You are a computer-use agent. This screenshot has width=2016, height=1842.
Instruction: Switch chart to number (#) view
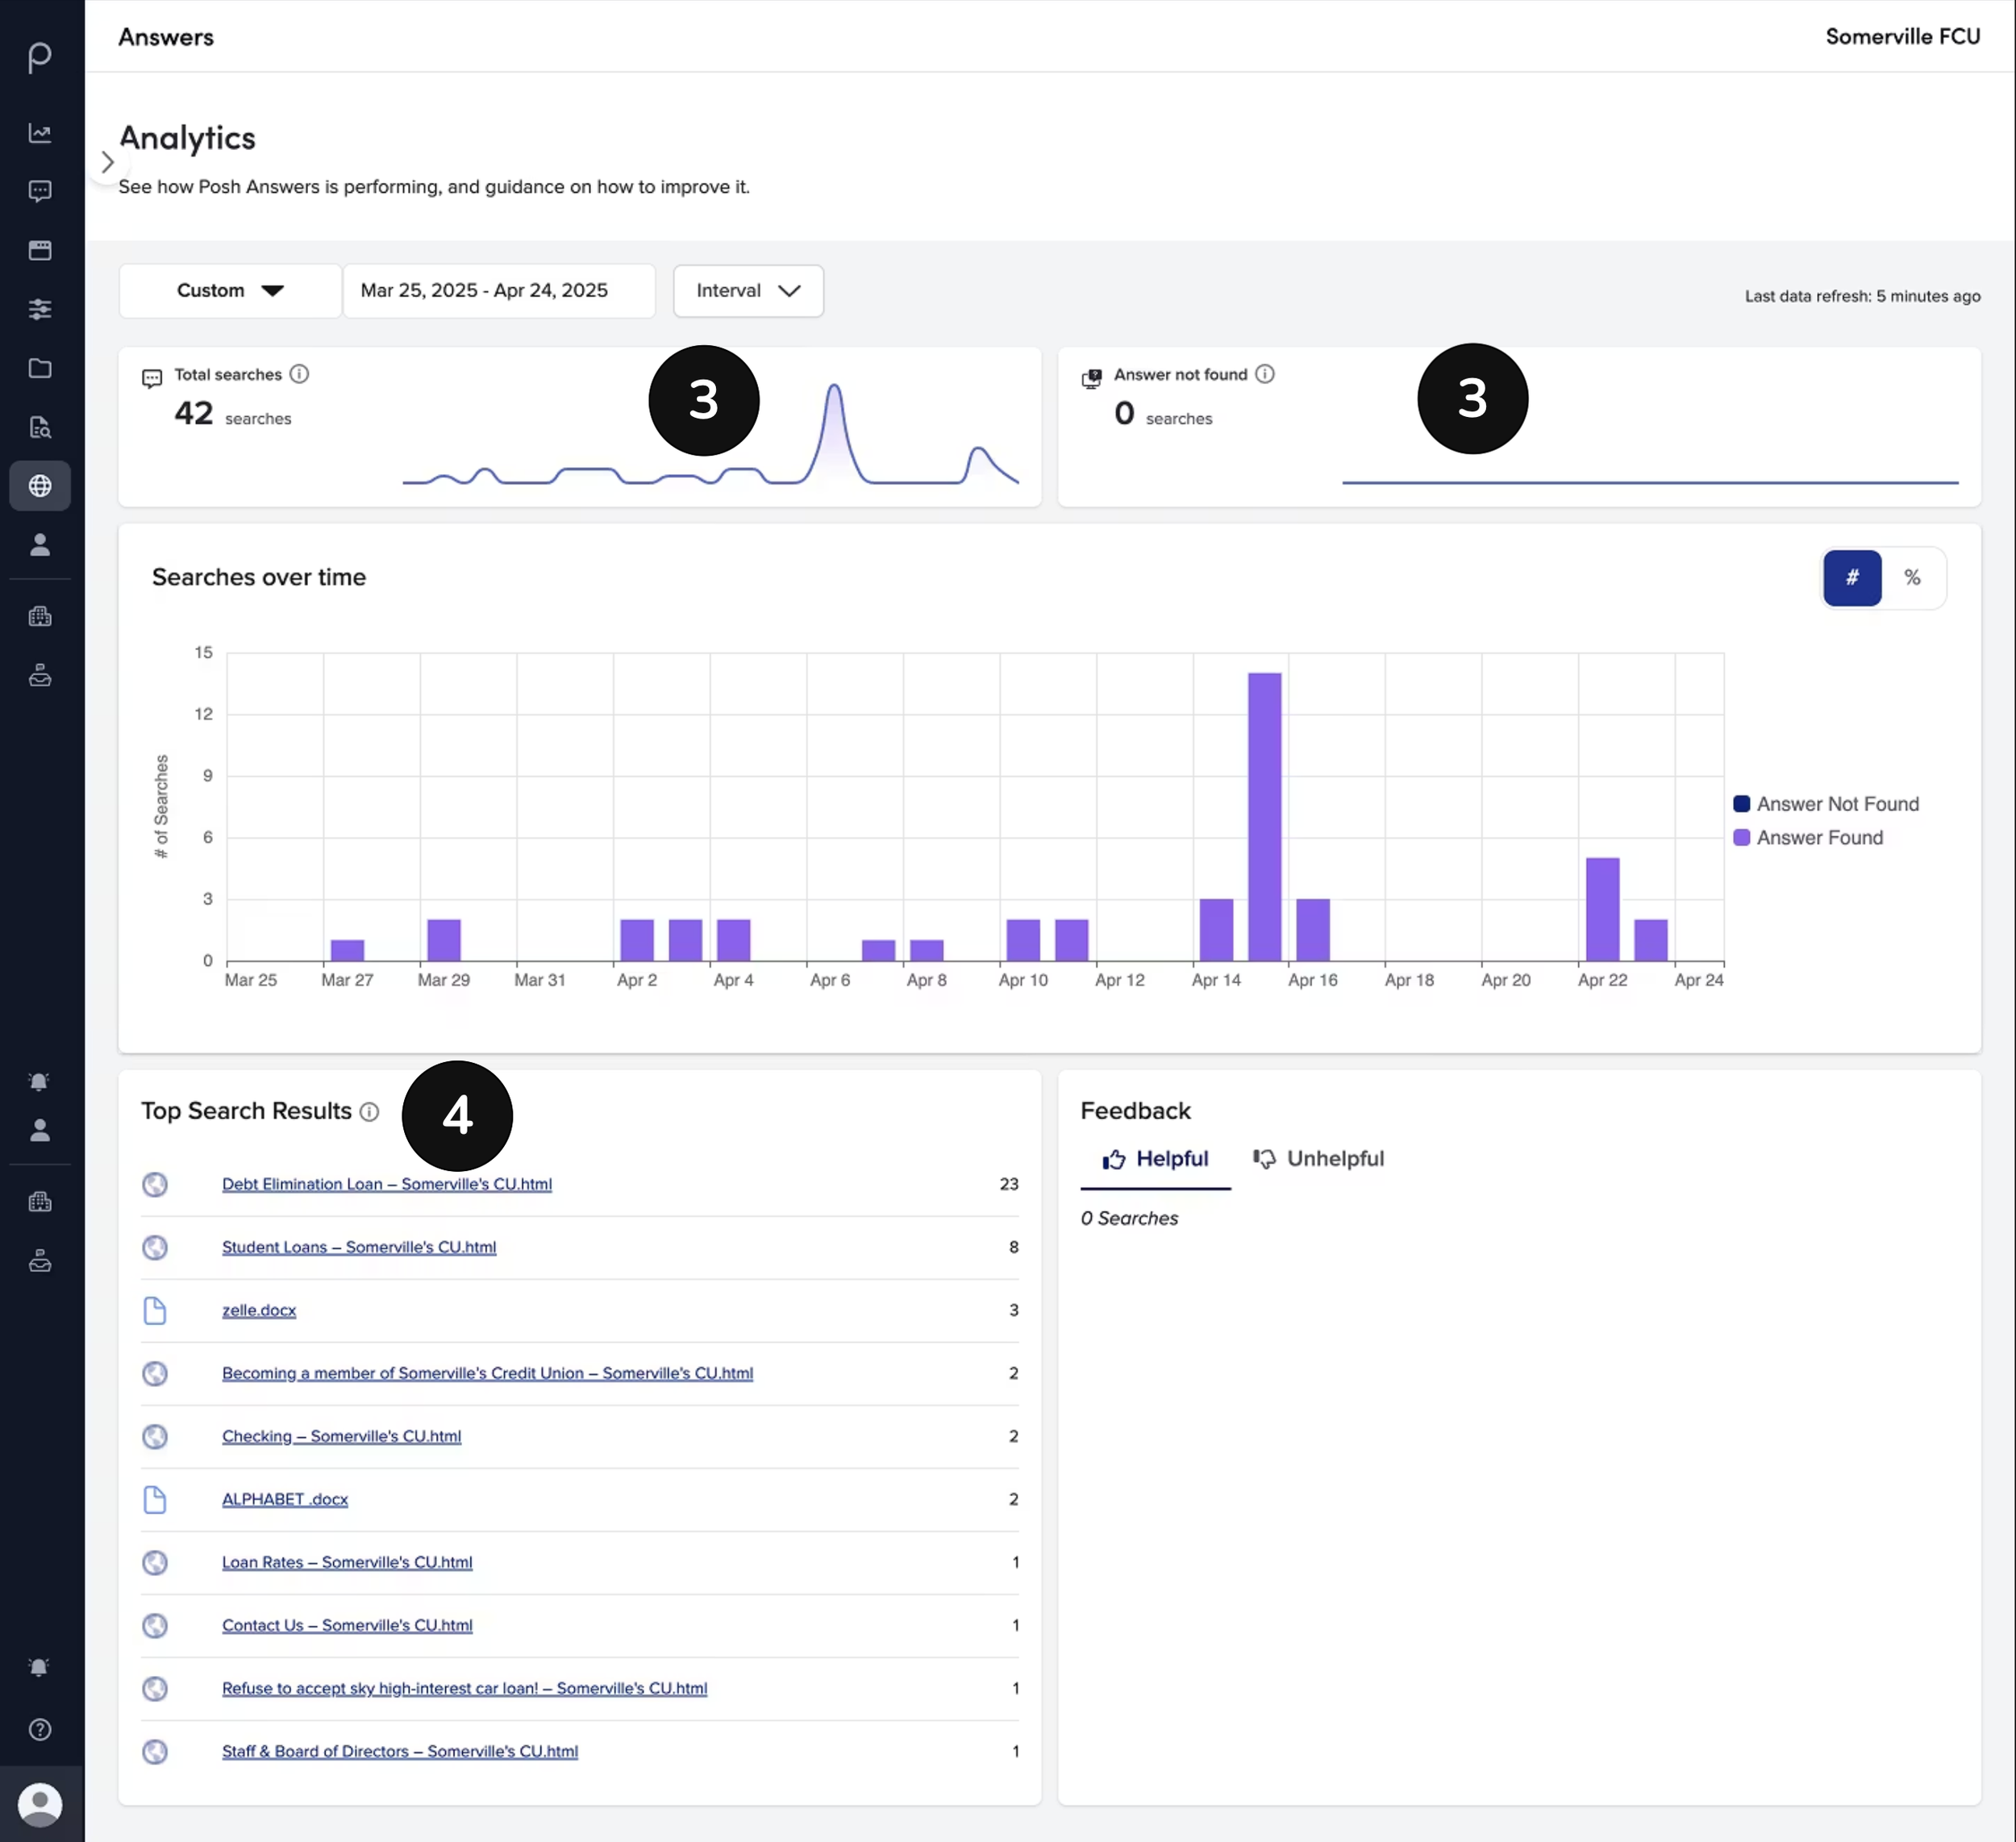[x=1852, y=577]
